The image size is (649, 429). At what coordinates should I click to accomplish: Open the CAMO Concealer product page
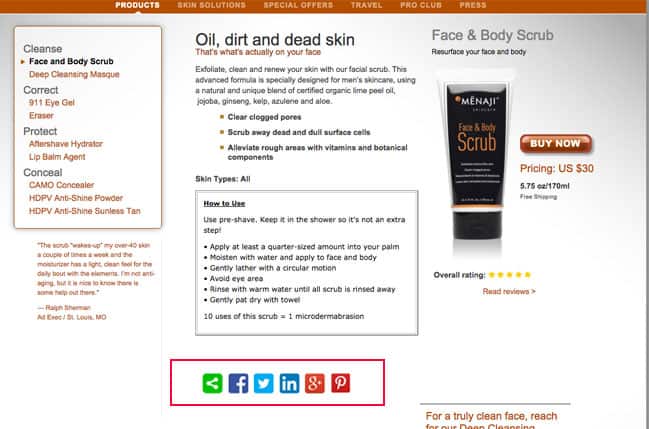pyautogui.click(x=61, y=185)
